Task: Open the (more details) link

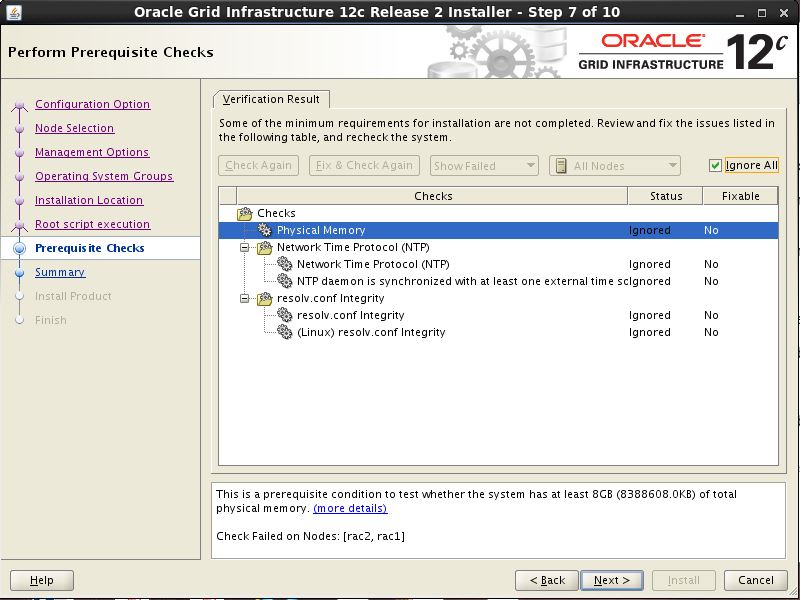Action: point(350,508)
